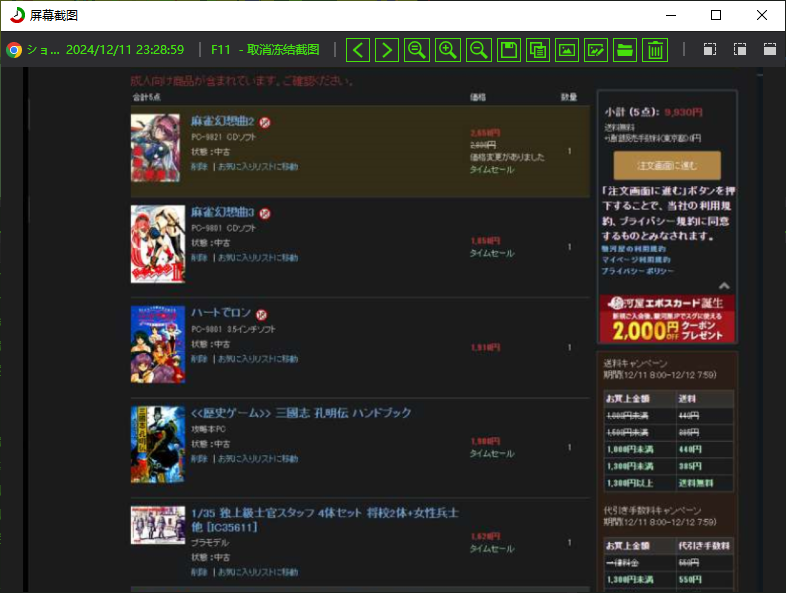Viewport: 786px width, 593px height.
Task: Save the screenshot using the floppy disk icon
Action: pos(508,50)
